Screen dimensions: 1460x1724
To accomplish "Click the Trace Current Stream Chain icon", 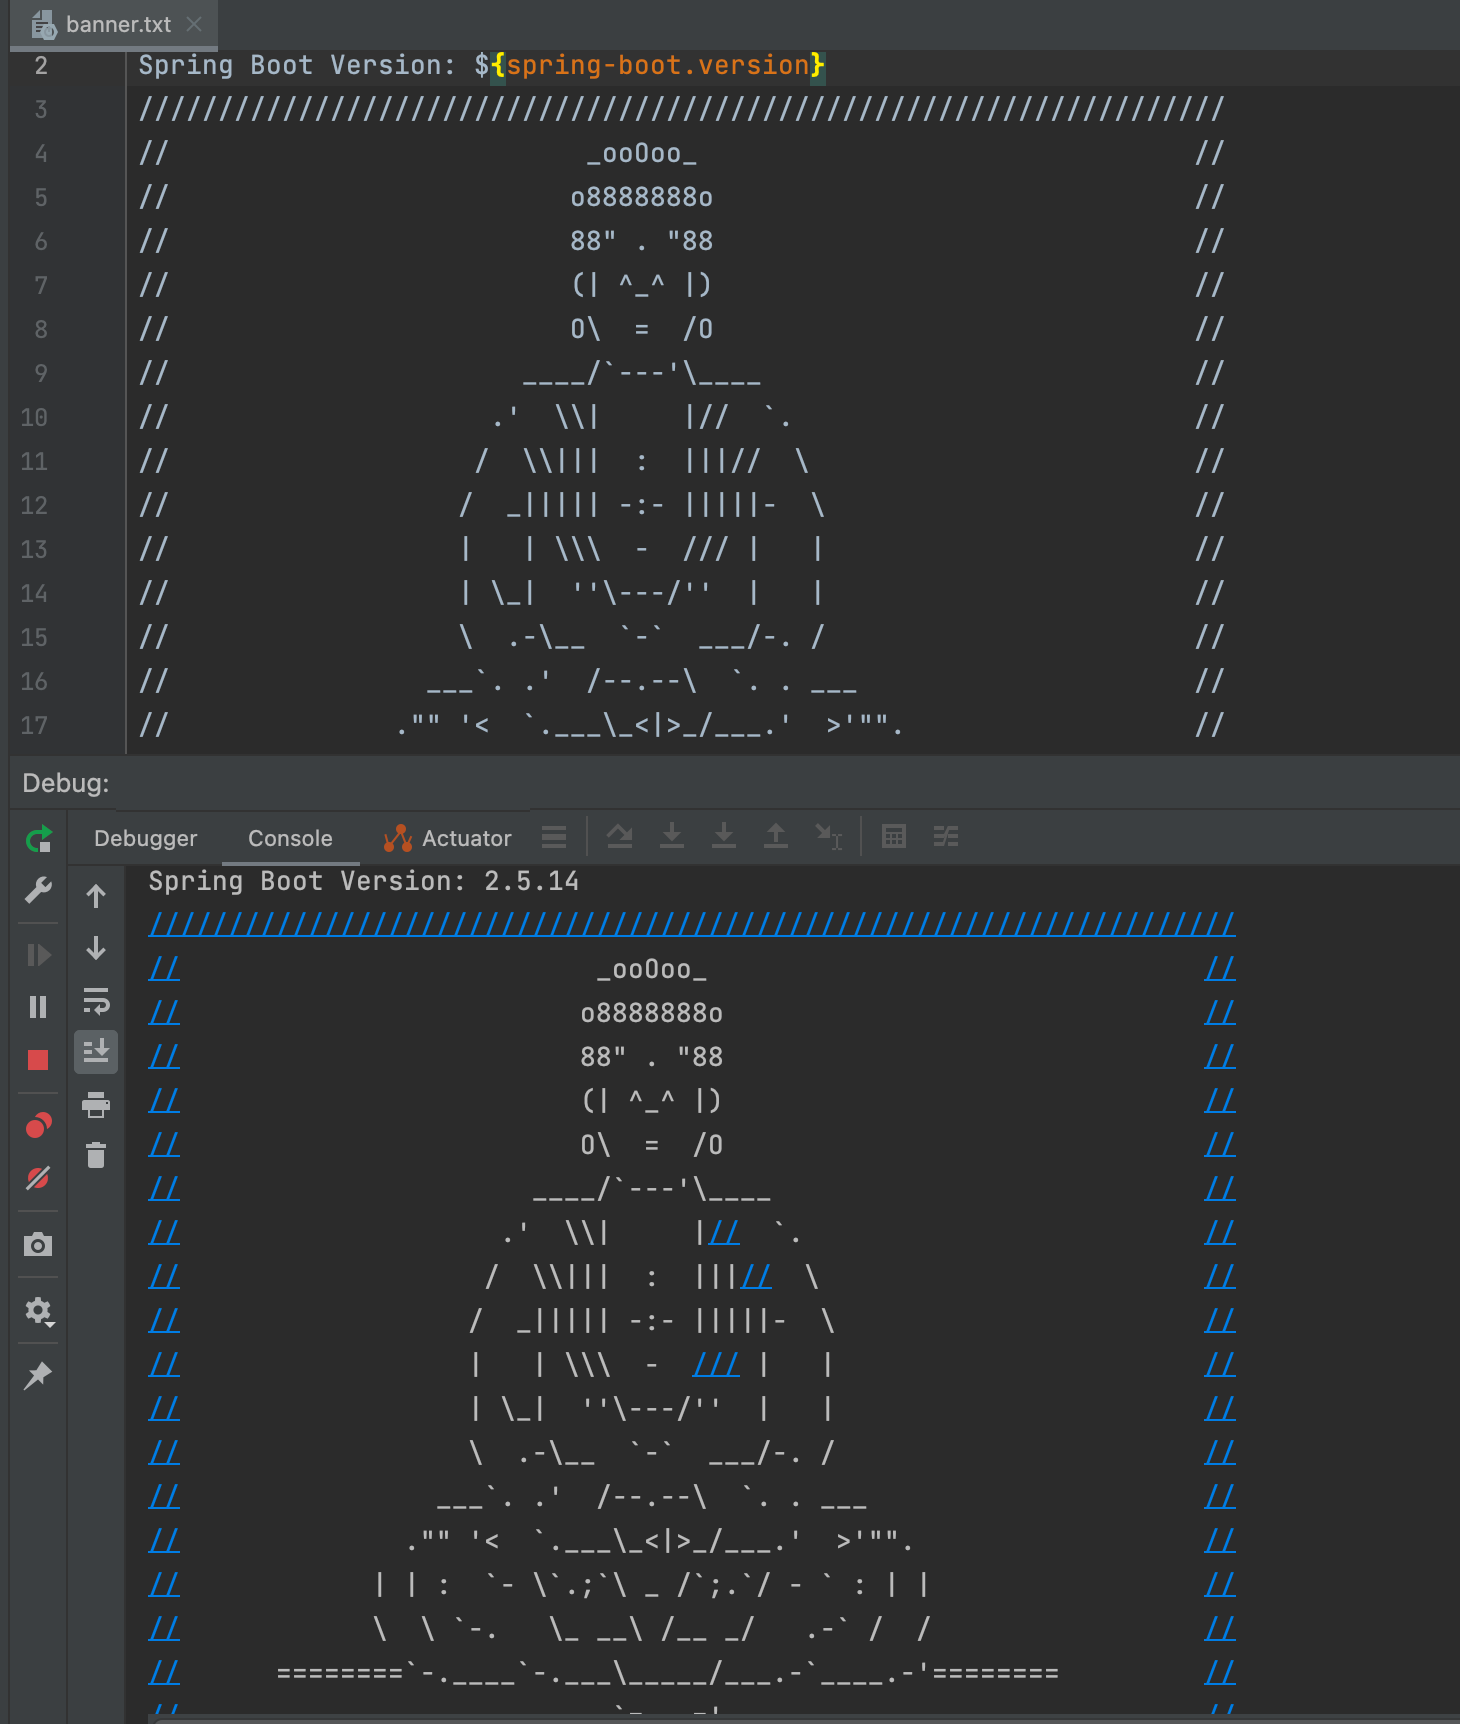I will pos(946,836).
